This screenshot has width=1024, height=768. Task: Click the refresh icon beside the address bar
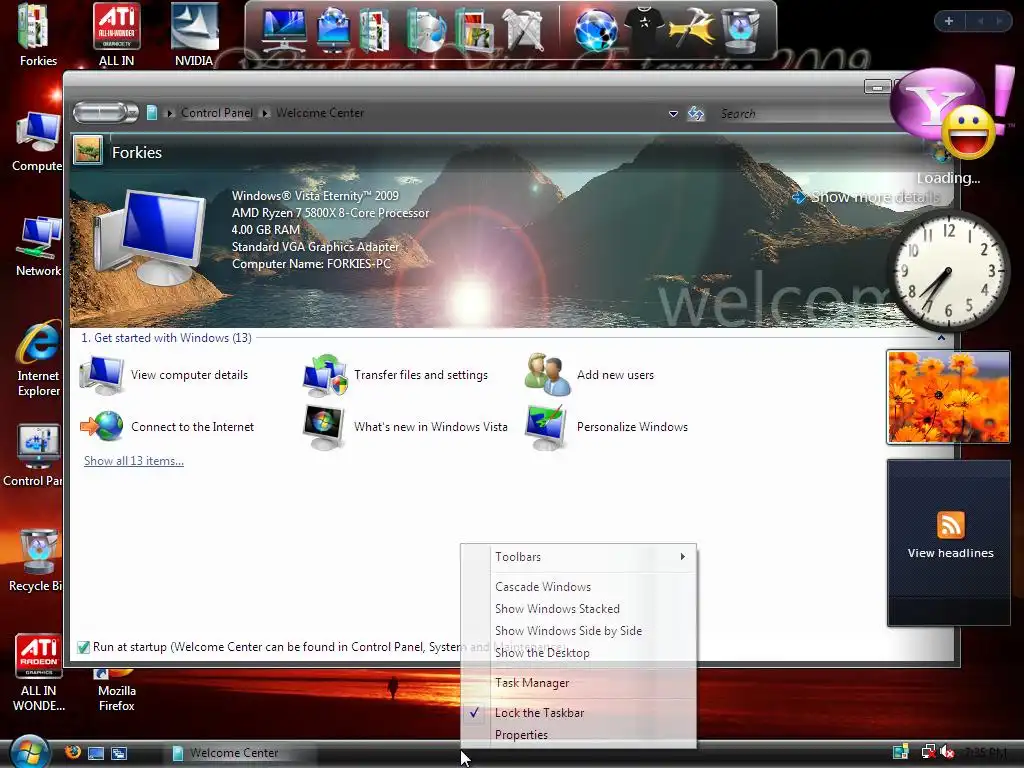[696, 114]
